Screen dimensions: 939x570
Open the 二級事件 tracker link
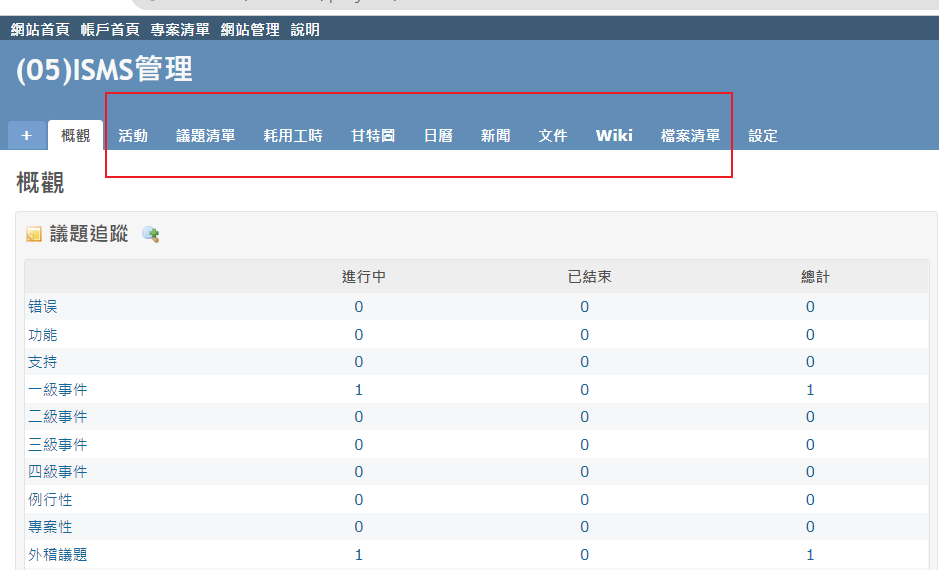coord(57,417)
